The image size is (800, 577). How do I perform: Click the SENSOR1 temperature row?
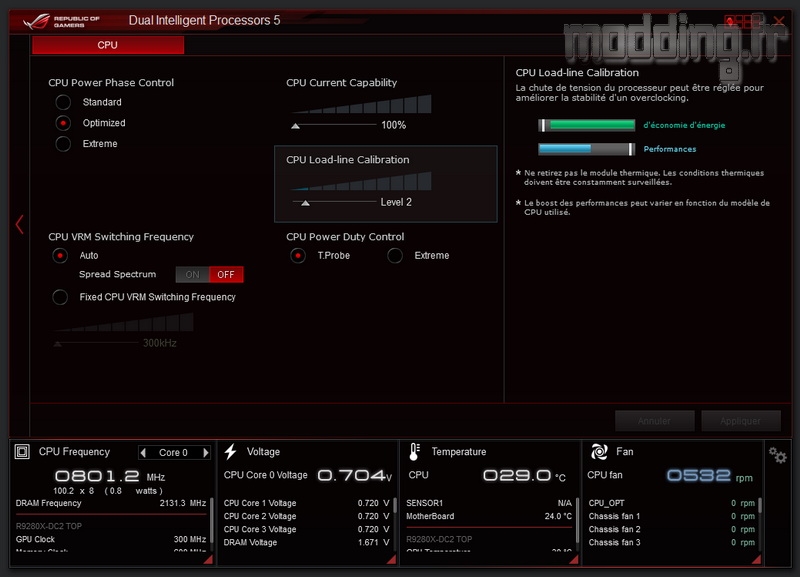point(489,503)
